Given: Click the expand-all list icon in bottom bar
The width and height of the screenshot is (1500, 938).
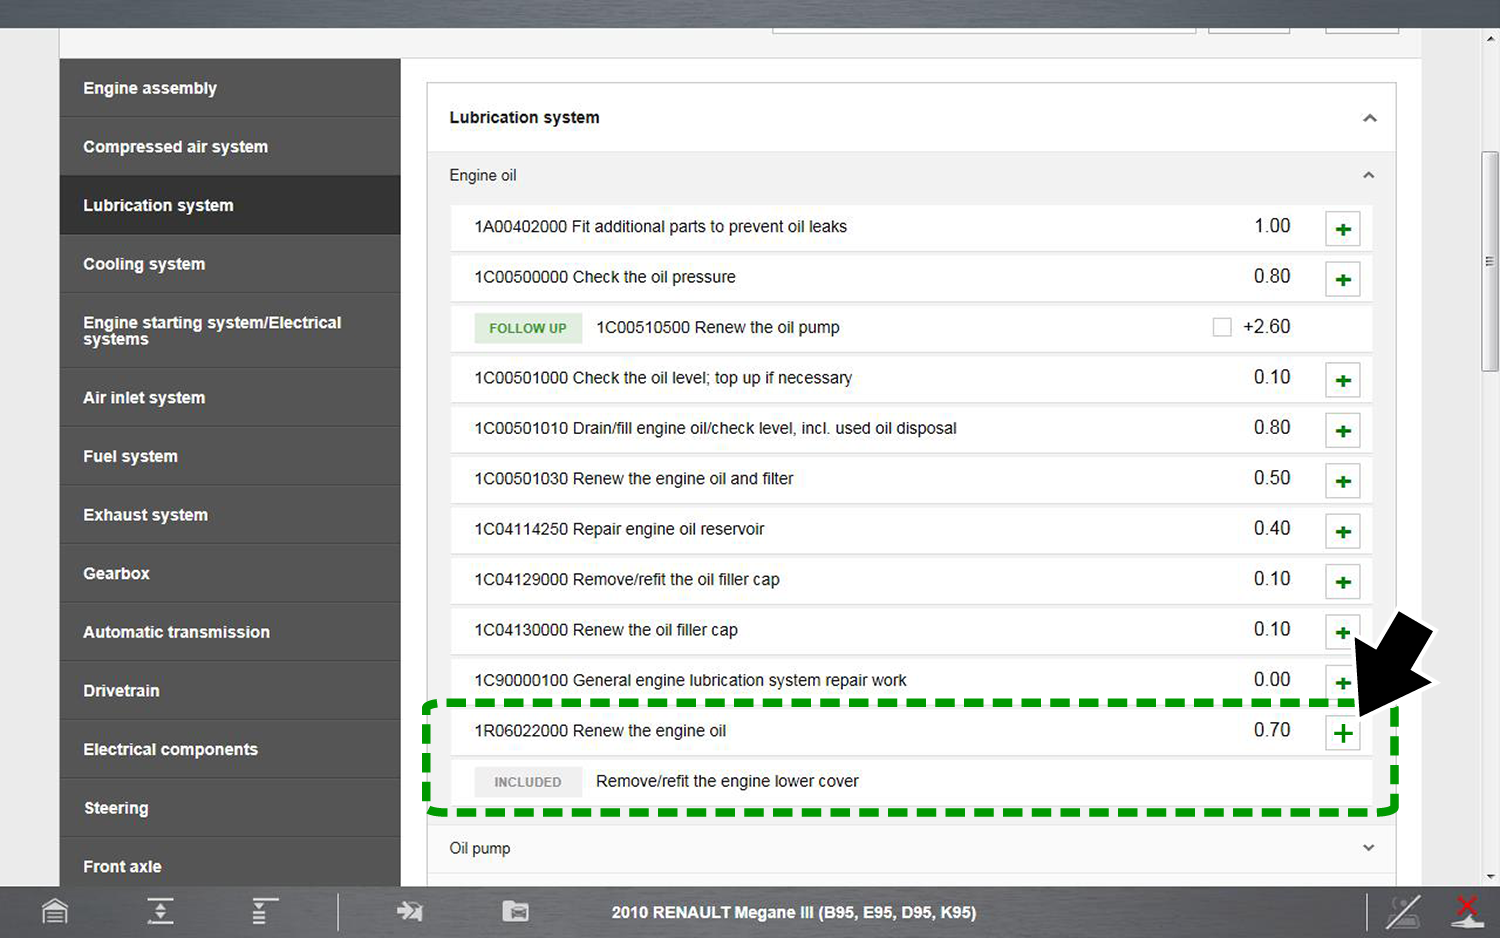Looking at the screenshot, I should coord(263,911).
